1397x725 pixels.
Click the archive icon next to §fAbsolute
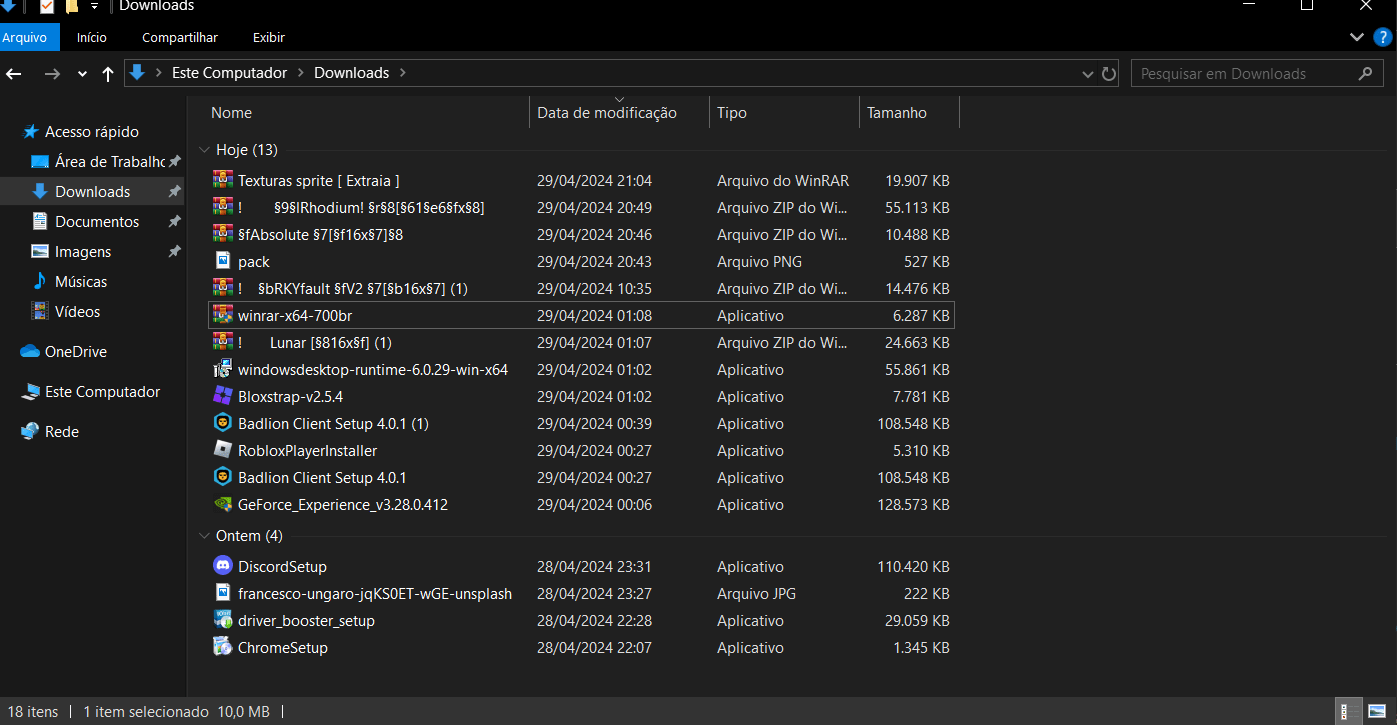(223, 235)
